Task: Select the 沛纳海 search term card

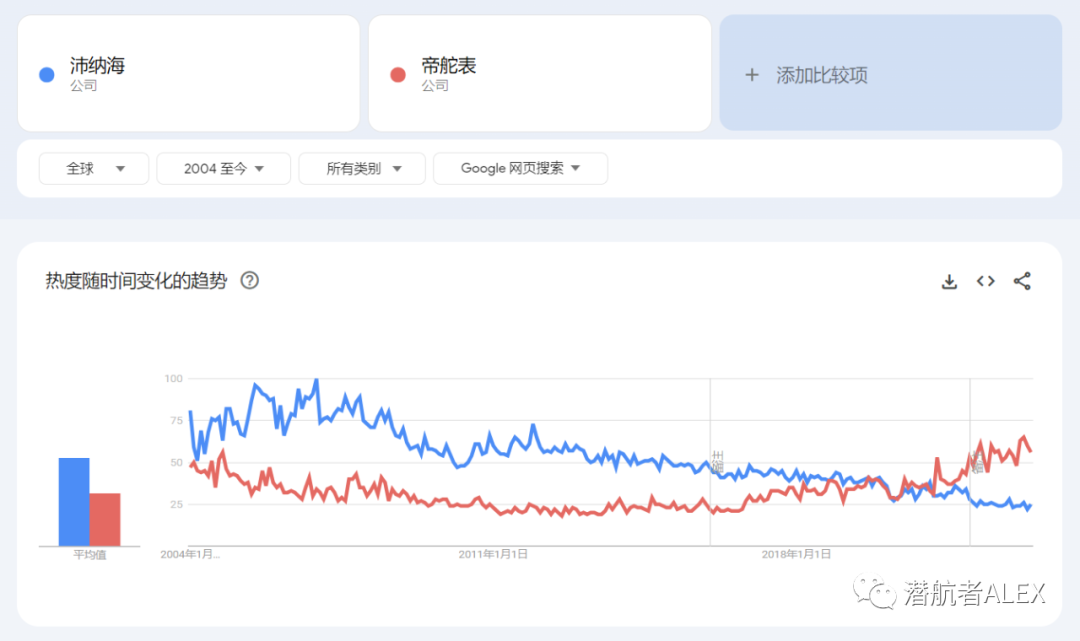Action: tap(188, 73)
